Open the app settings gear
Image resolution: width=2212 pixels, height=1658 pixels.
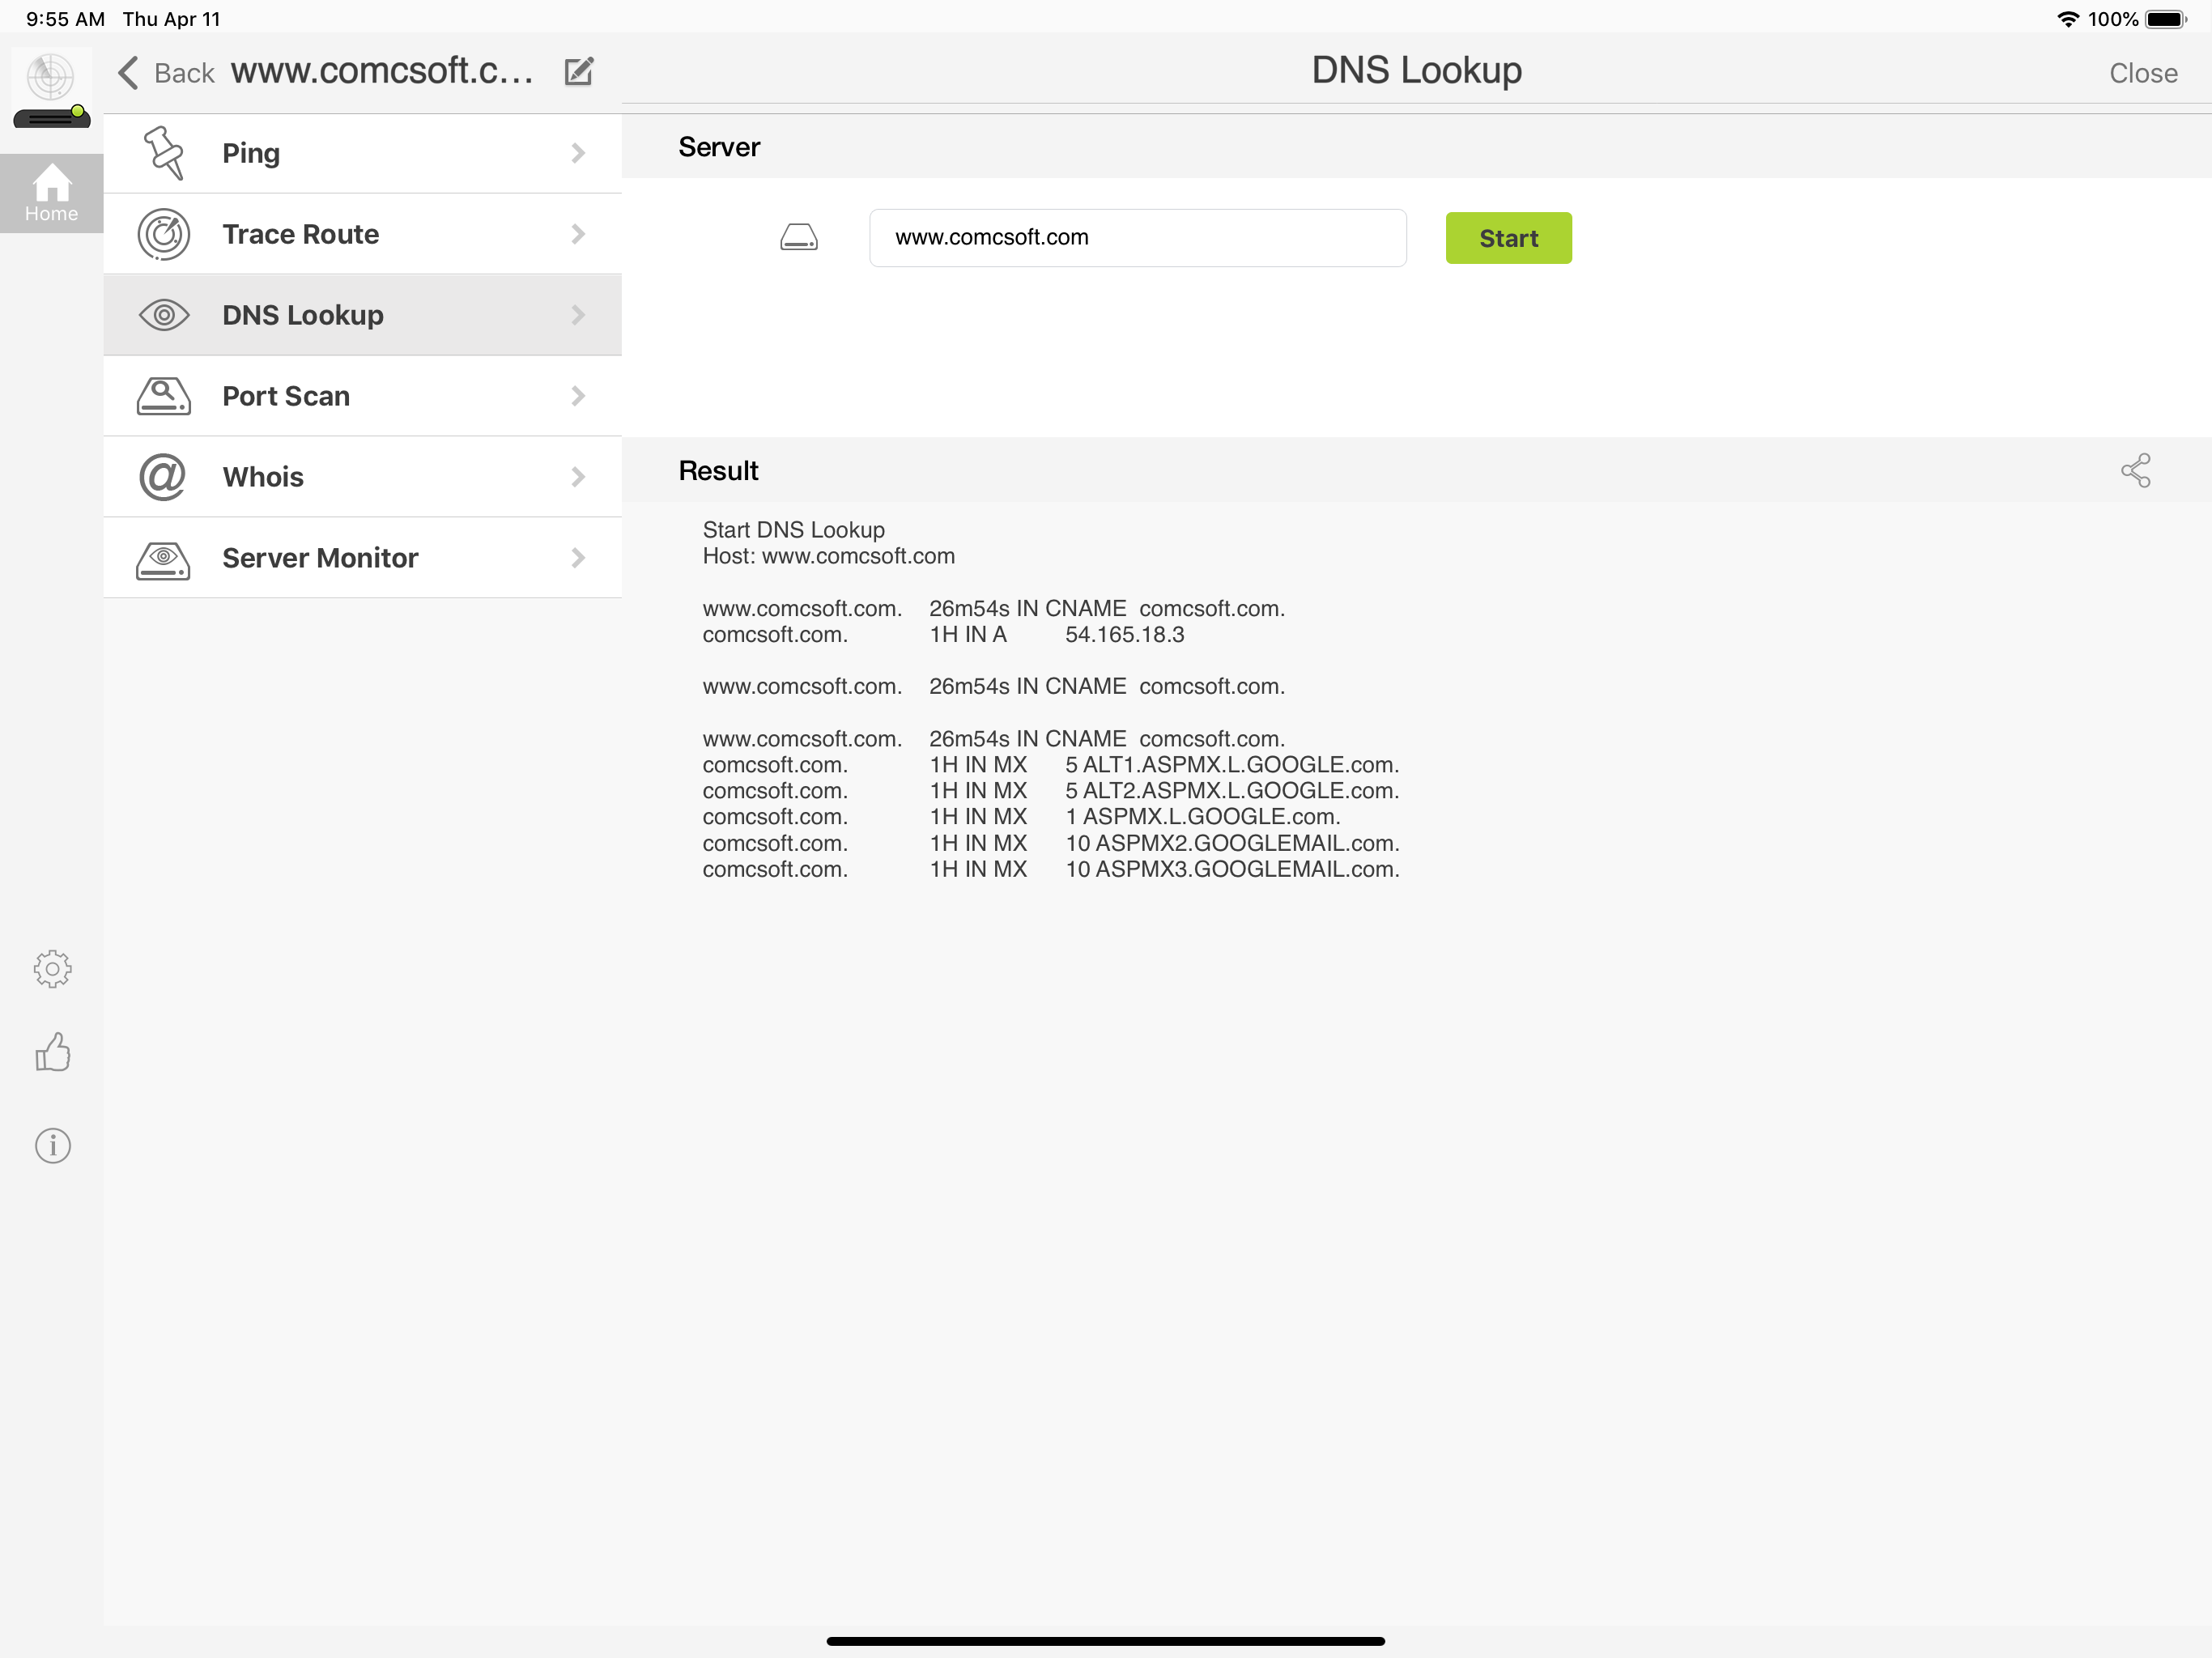[x=52, y=967]
